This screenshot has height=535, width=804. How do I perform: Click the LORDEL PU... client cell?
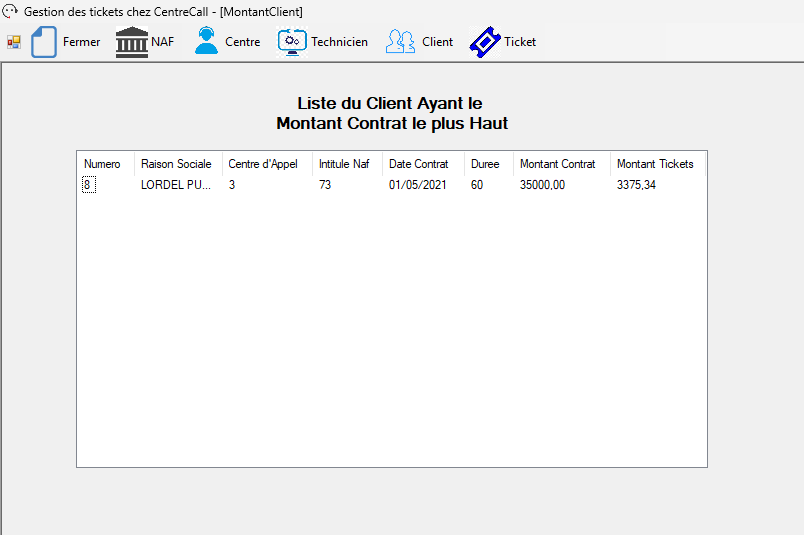coord(175,185)
